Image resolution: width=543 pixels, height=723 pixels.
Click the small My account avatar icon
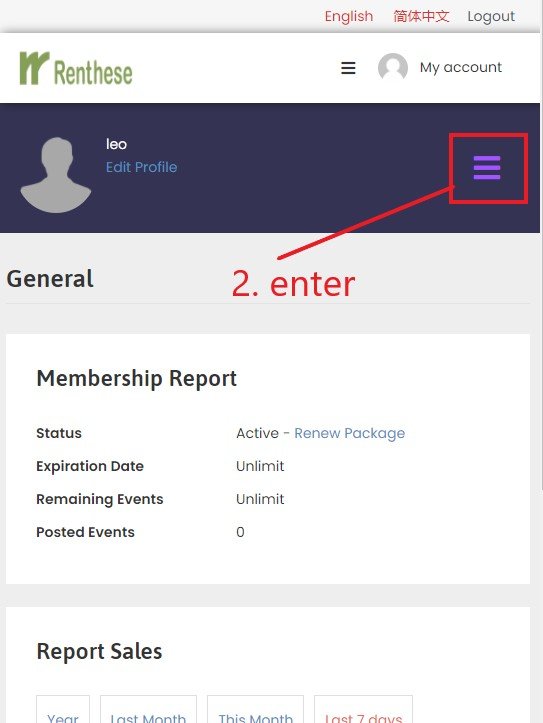393,67
